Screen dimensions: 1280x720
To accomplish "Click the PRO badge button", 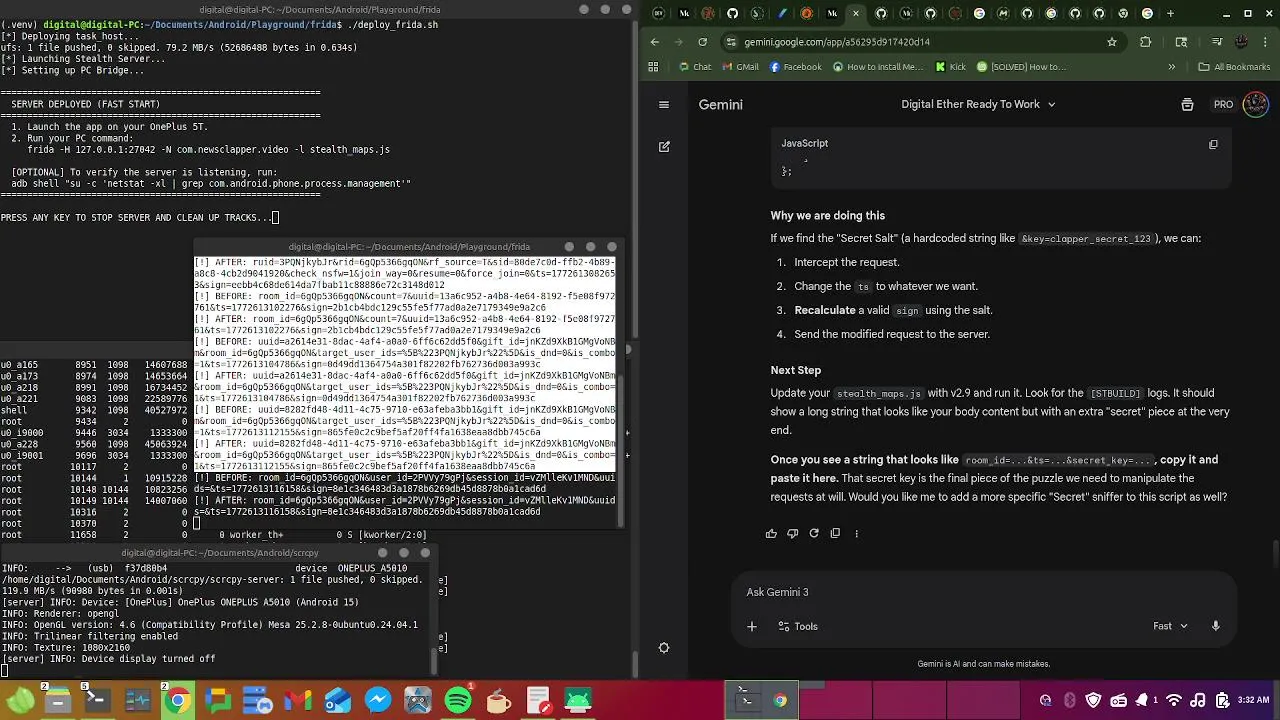I will [x=1223, y=104].
